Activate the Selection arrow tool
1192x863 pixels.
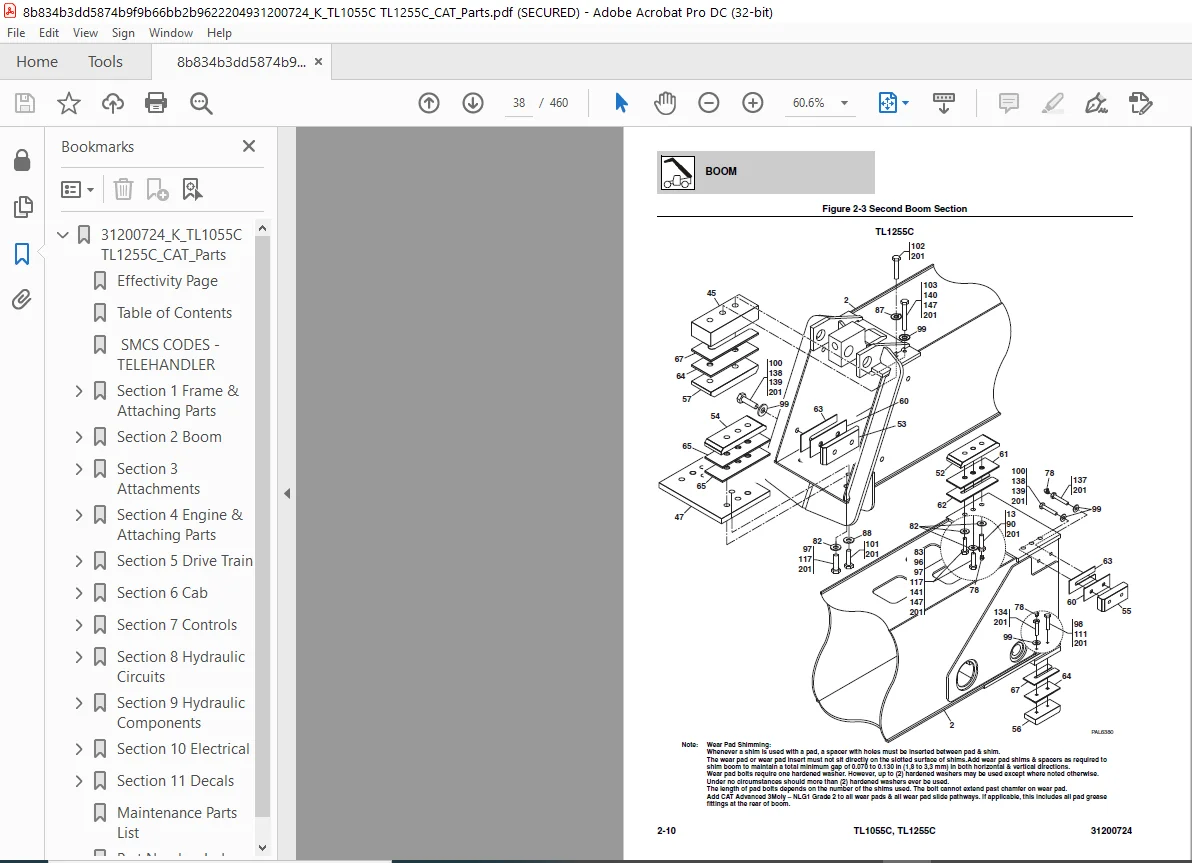[621, 103]
